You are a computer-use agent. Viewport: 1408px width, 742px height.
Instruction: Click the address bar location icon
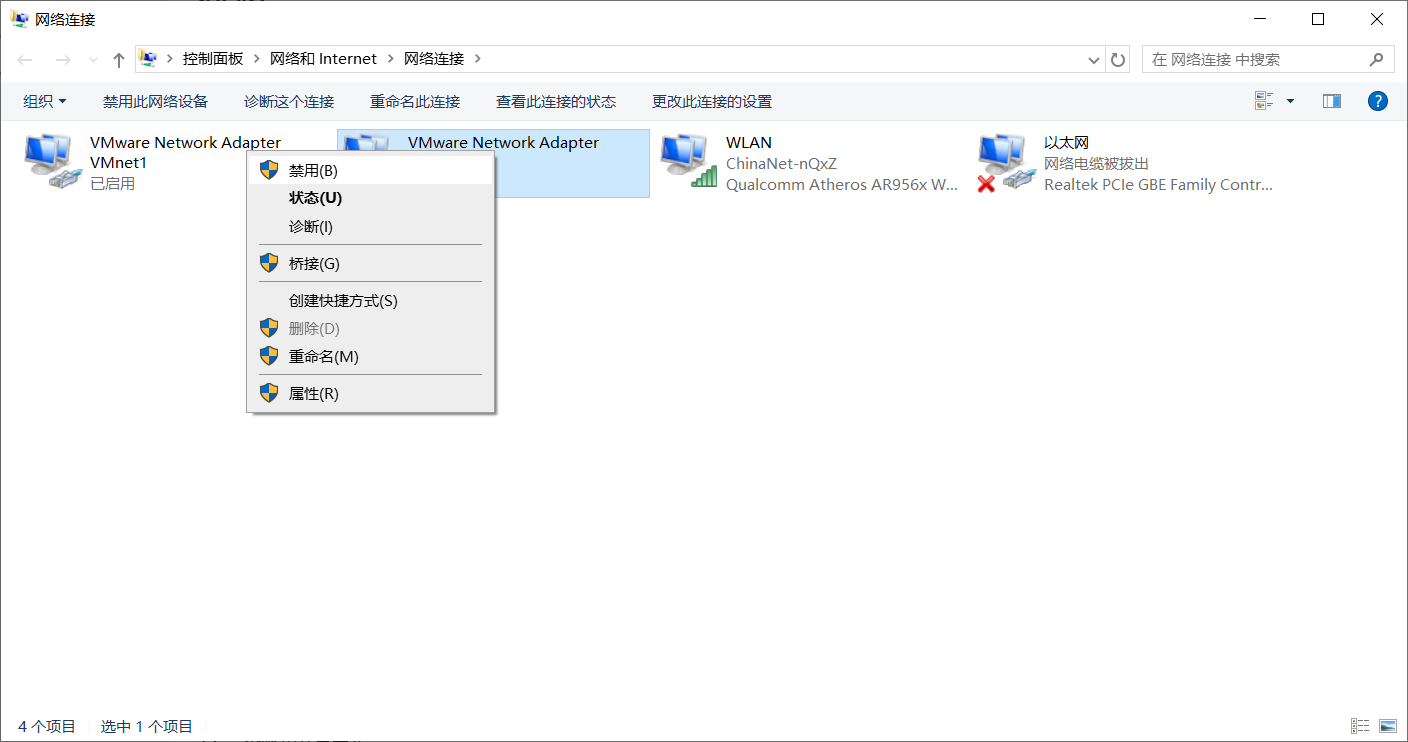point(148,59)
